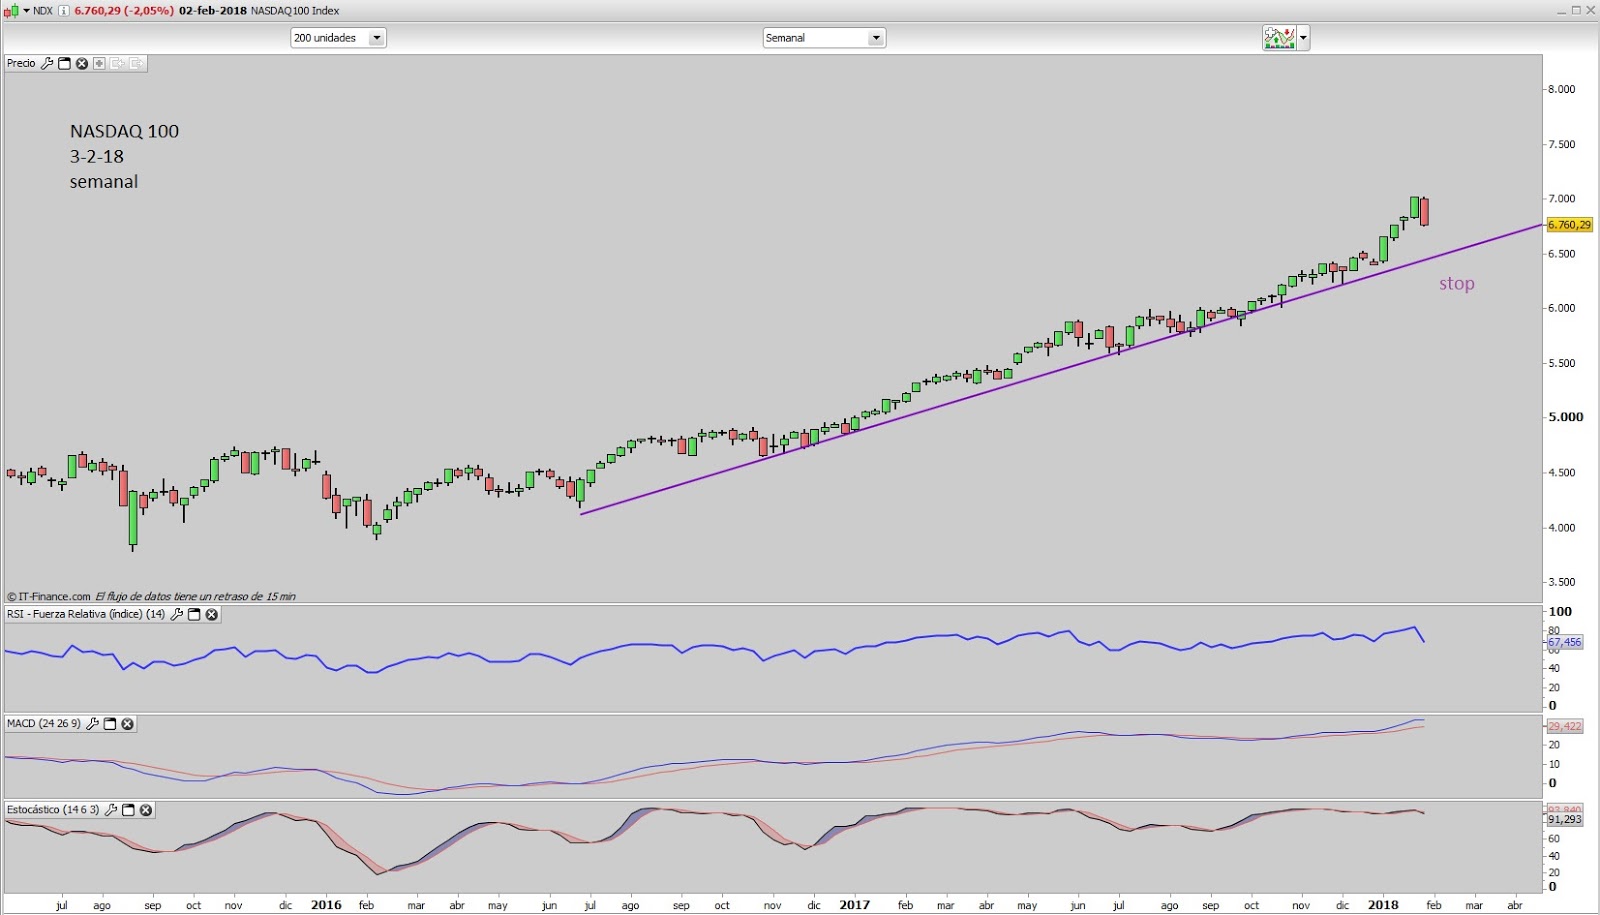
Task: Click the 8.000 price axis label
Action: 1562,89
